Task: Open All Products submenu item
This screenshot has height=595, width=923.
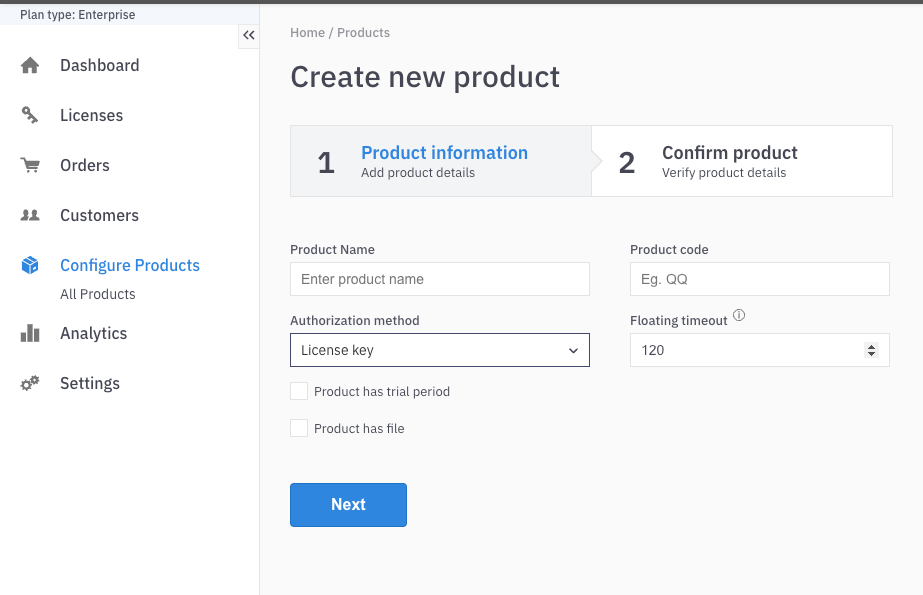Action: tap(97, 294)
